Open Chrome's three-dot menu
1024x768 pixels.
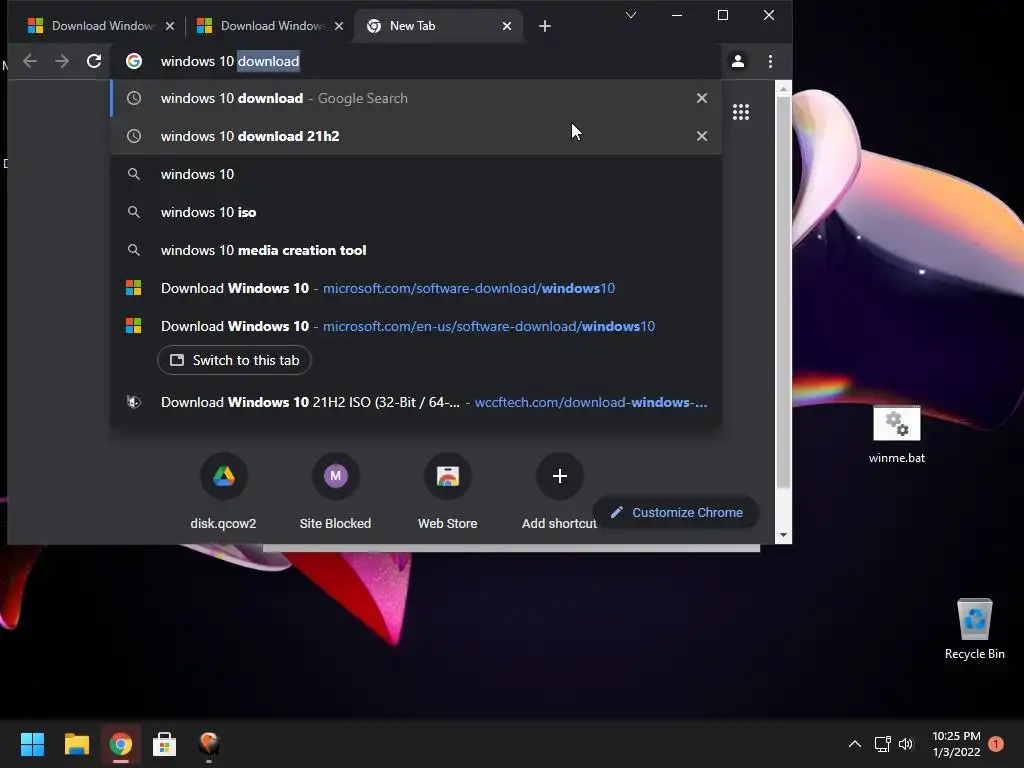(x=771, y=61)
